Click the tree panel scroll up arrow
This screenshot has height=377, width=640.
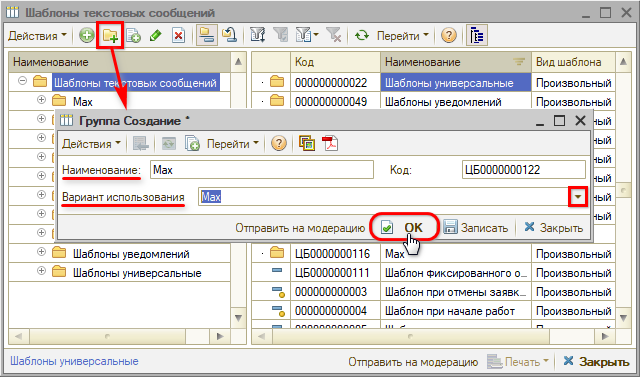click(239, 62)
